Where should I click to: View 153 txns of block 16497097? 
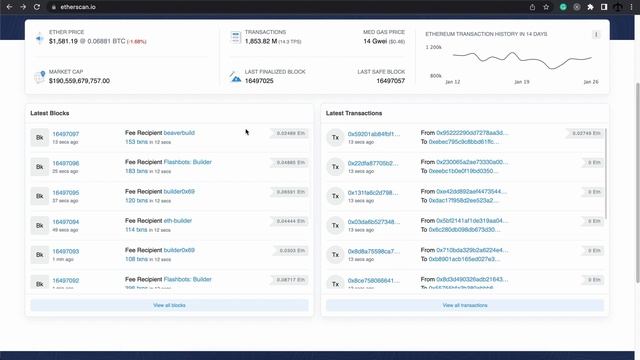tap(136, 142)
